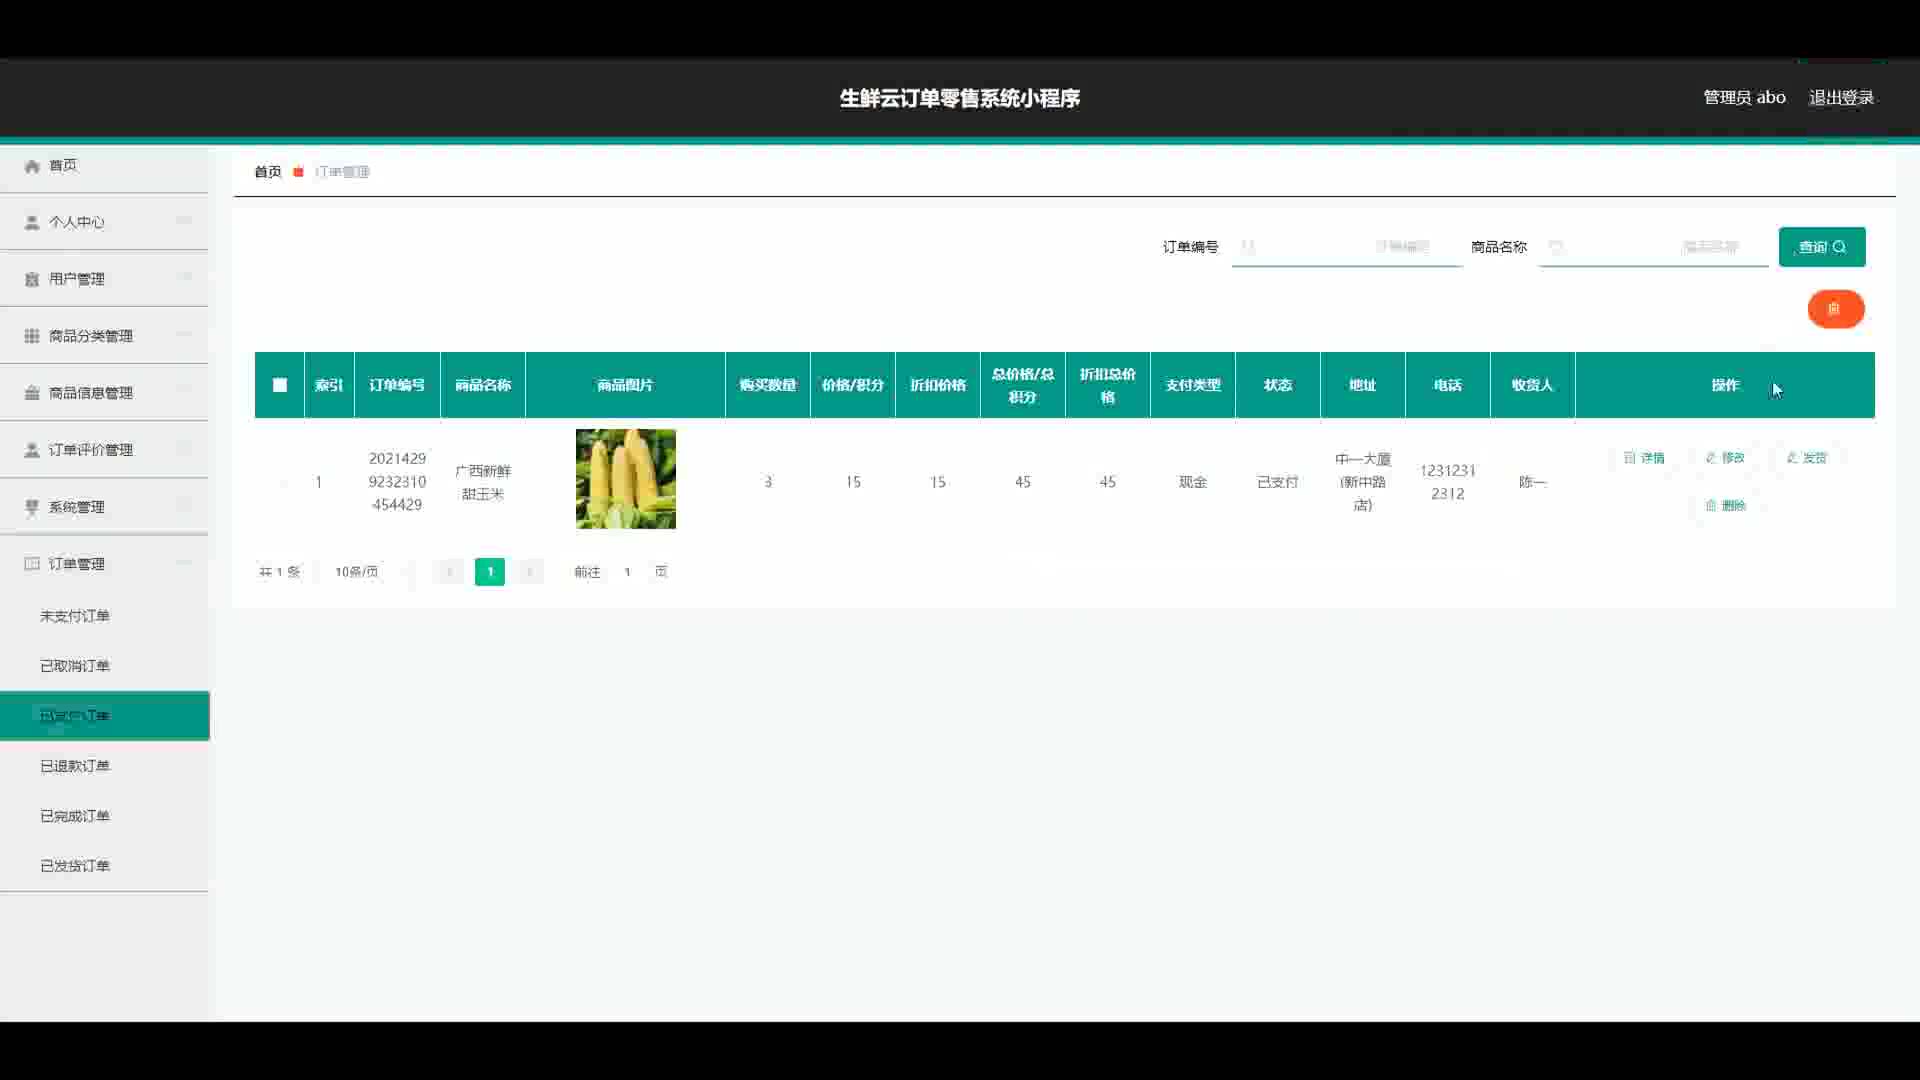Click the 查询 search button

pos(1821,247)
